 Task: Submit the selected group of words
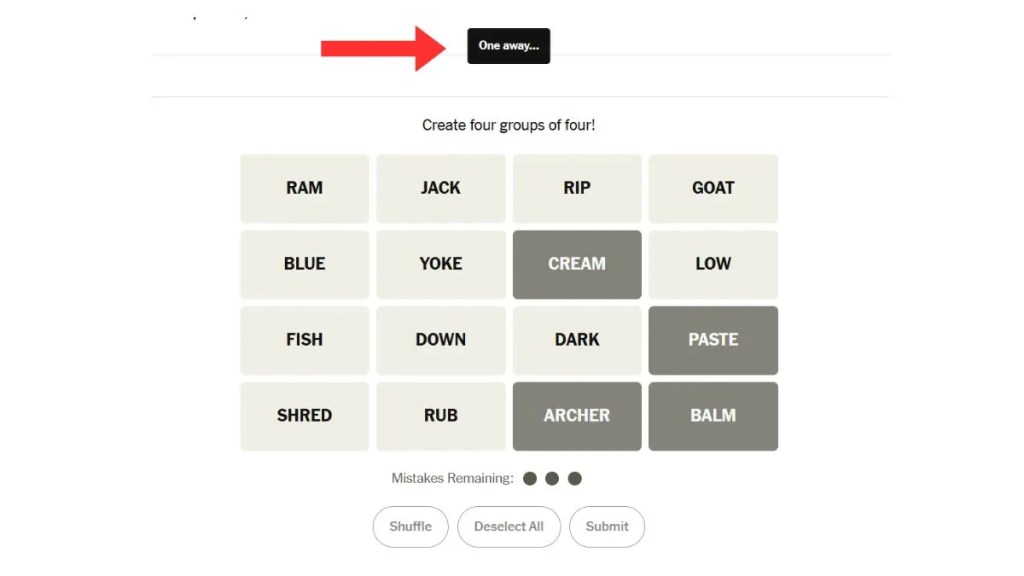(607, 527)
